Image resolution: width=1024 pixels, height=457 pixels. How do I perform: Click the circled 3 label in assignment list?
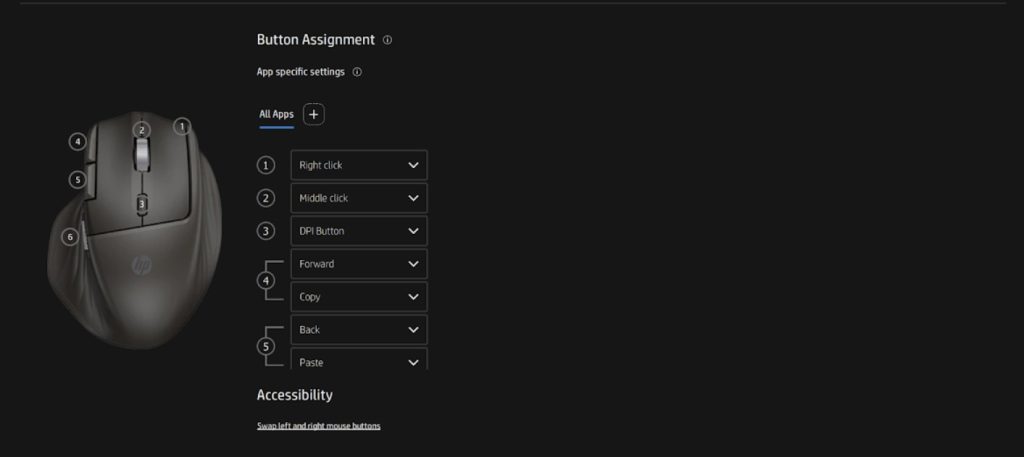pyautogui.click(x=266, y=231)
